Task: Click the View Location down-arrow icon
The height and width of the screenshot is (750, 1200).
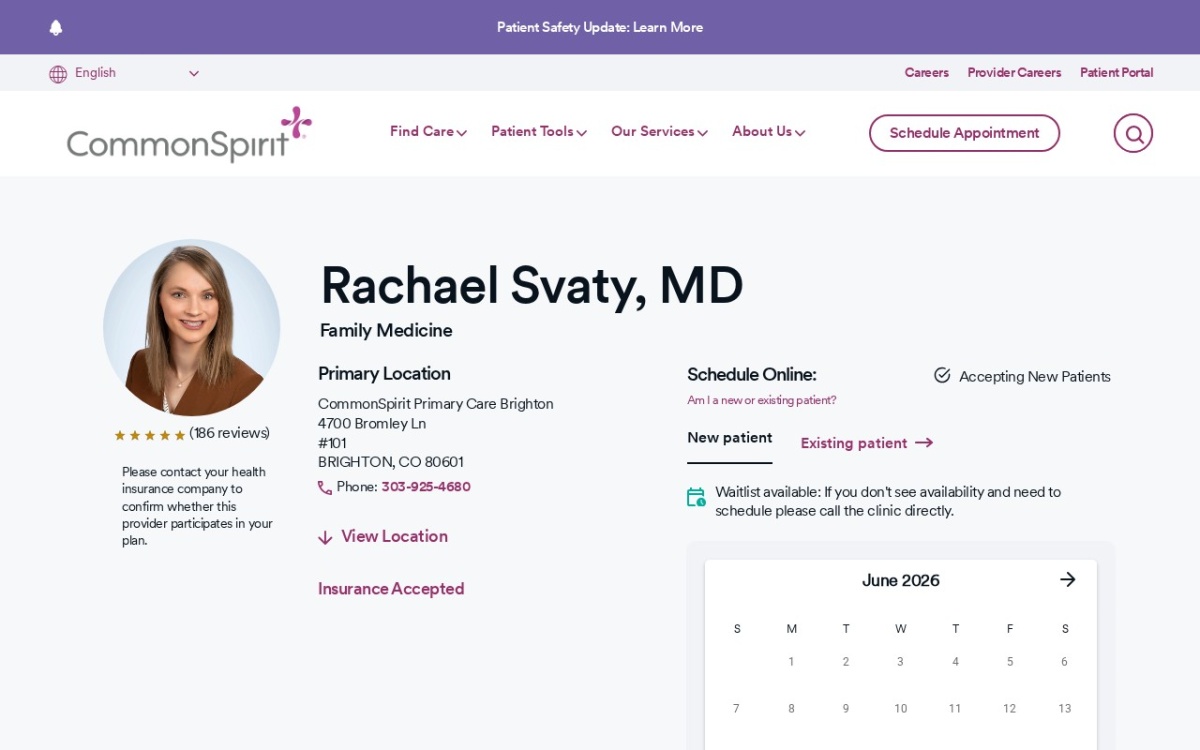Action: (x=325, y=538)
